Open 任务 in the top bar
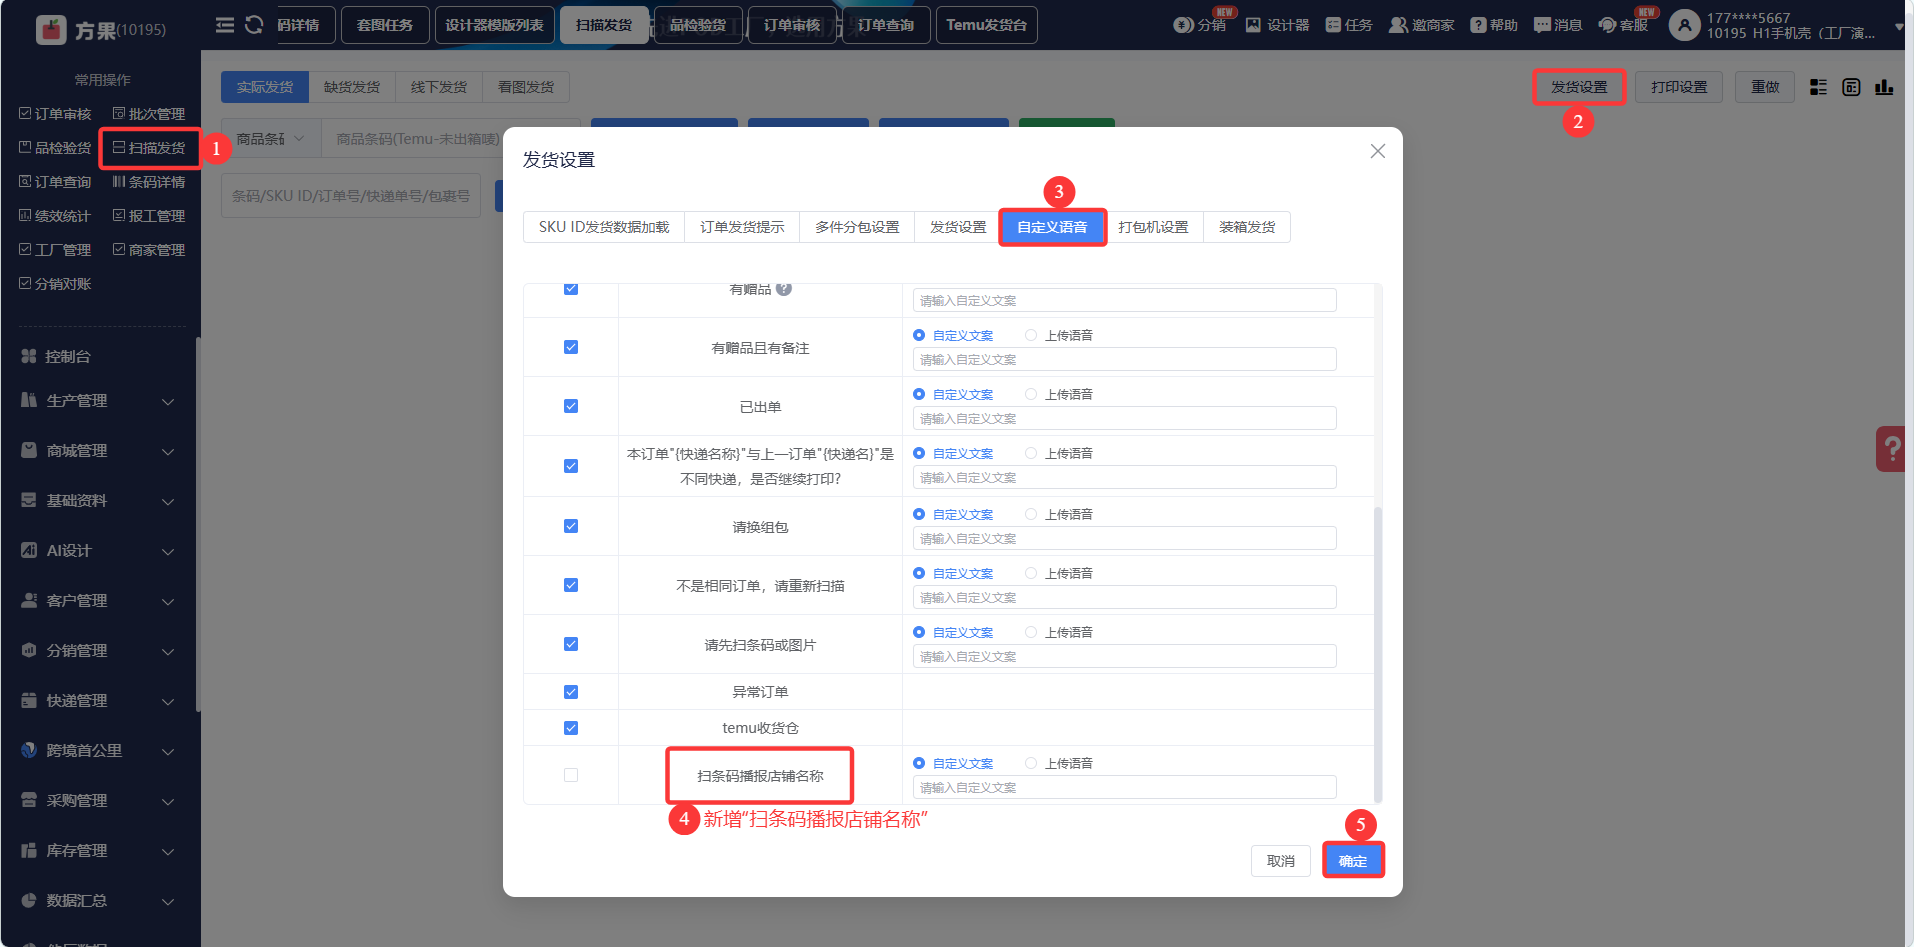This screenshot has height=947, width=1914. coord(1349,25)
